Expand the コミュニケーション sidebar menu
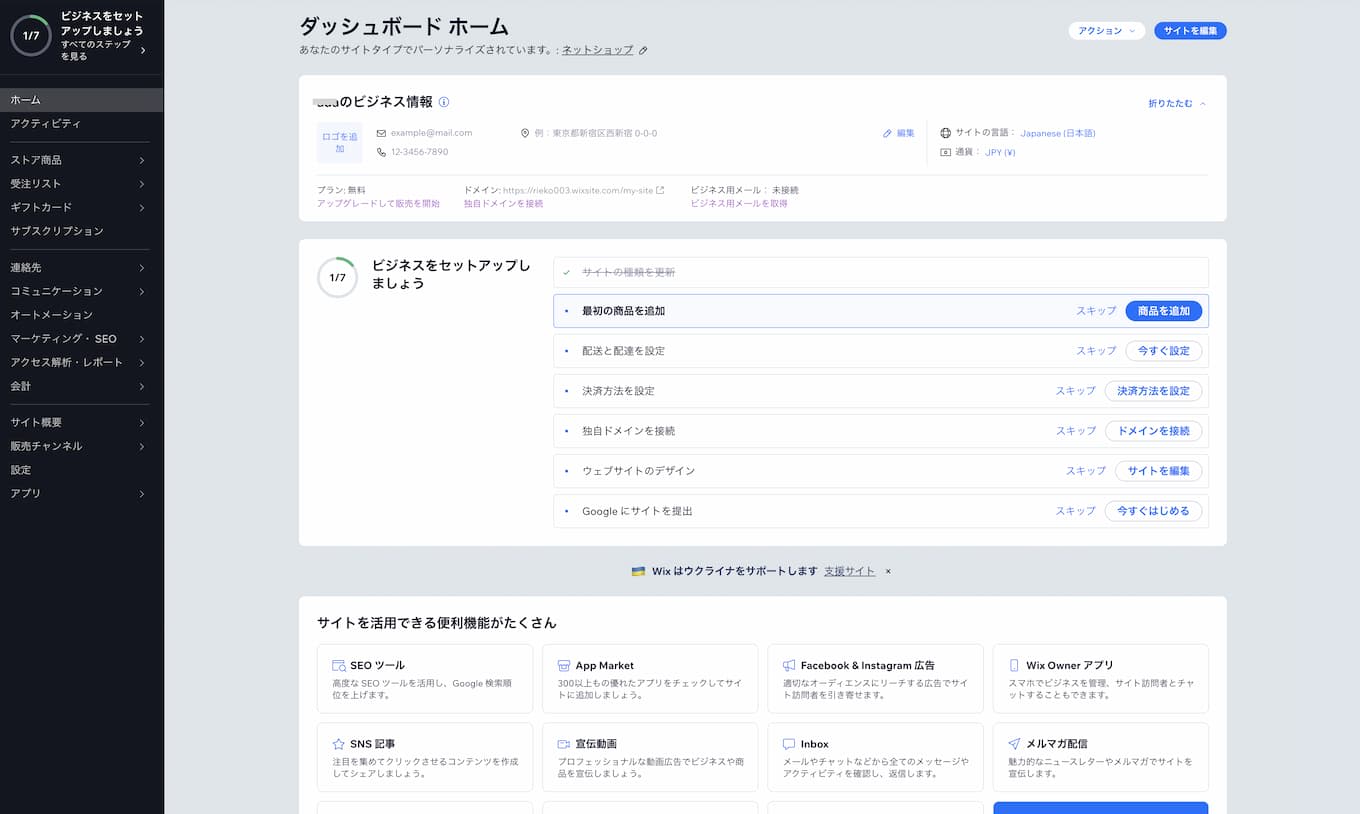Viewport: 1360px width, 814px height. pos(142,291)
